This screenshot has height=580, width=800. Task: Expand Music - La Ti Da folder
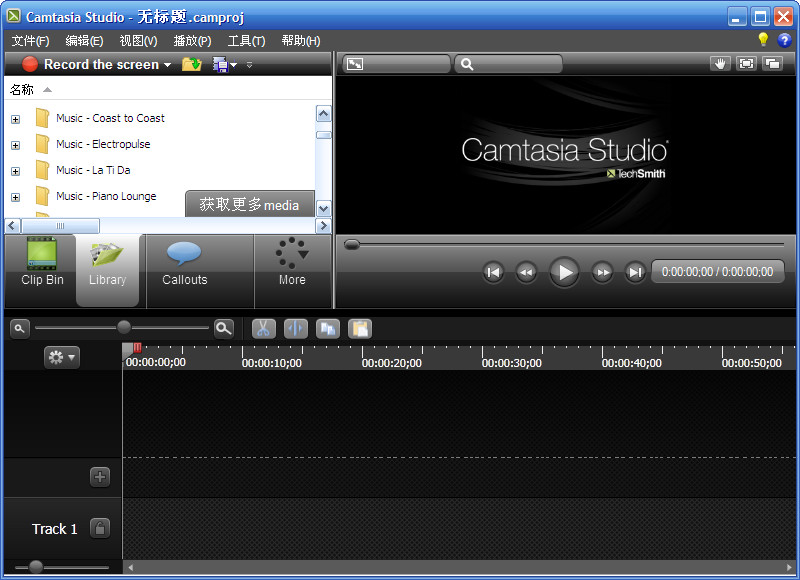16,171
